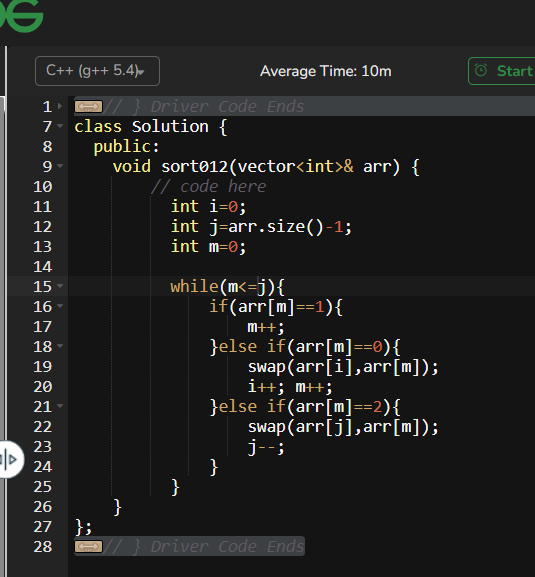Click the 'i++; m++;' line
Screen dimensions: 535x577
[290, 387]
